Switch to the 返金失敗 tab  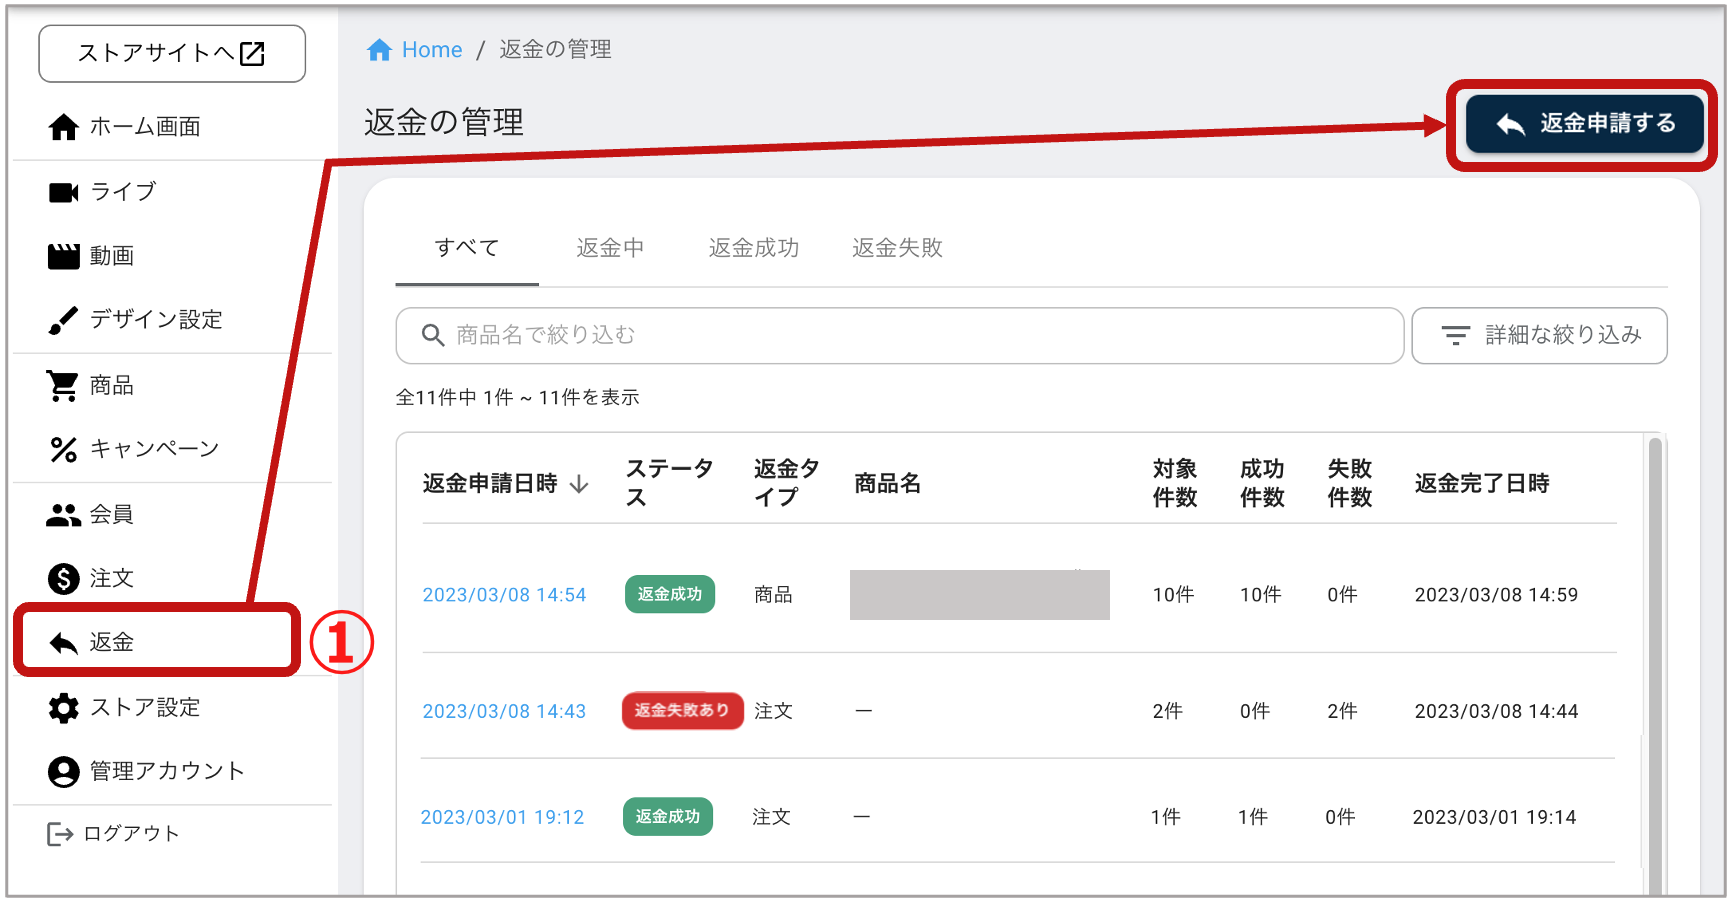pyautogui.click(x=897, y=248)
